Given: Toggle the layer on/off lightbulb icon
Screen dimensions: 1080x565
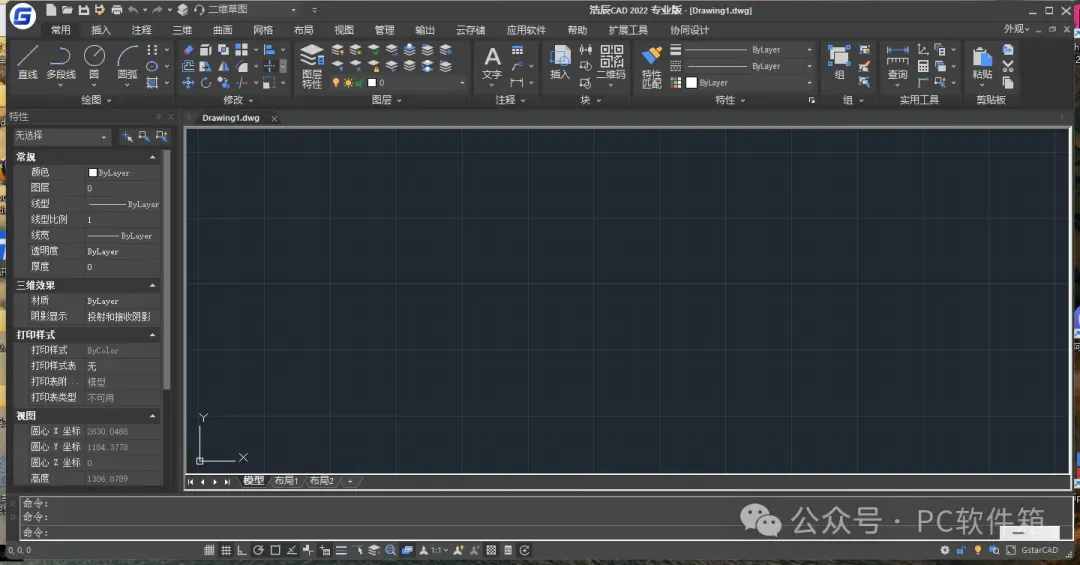Looking at the screenshot, I should pyautogui.click(x=336, y=83).
